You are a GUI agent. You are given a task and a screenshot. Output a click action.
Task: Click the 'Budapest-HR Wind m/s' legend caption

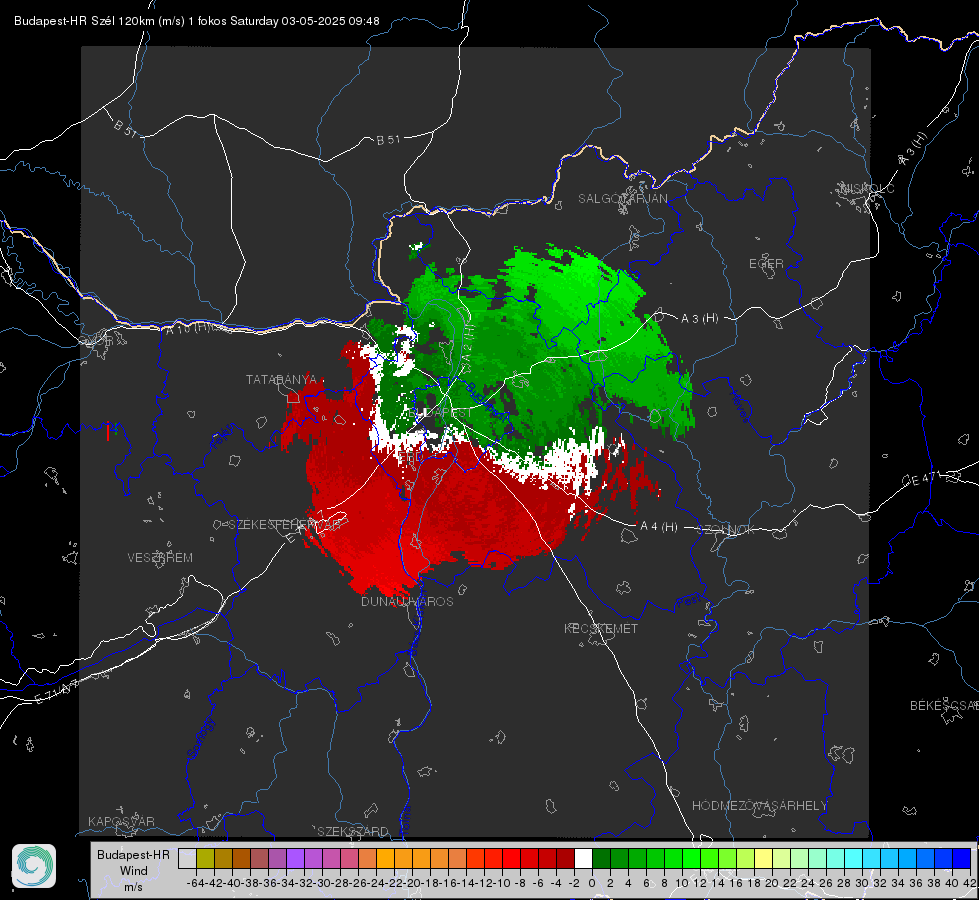134,871
